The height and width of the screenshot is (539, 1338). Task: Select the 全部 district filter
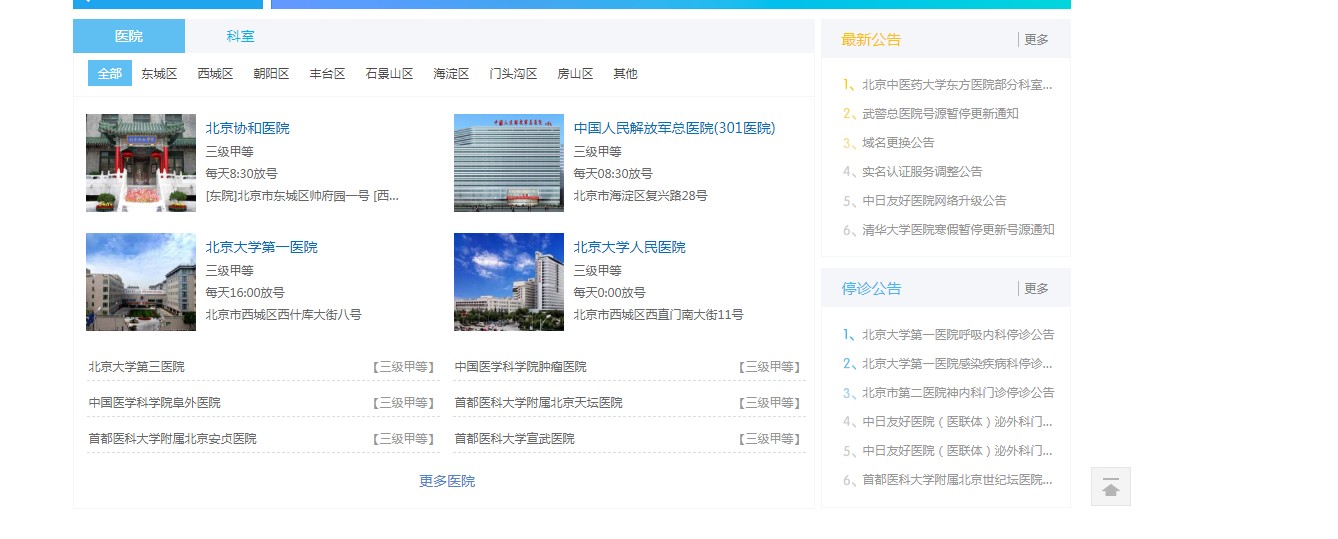tap(110, 73)
